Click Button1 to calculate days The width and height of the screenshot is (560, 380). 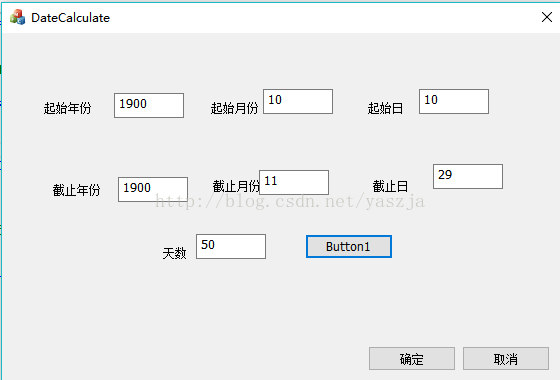pos(349,246)
